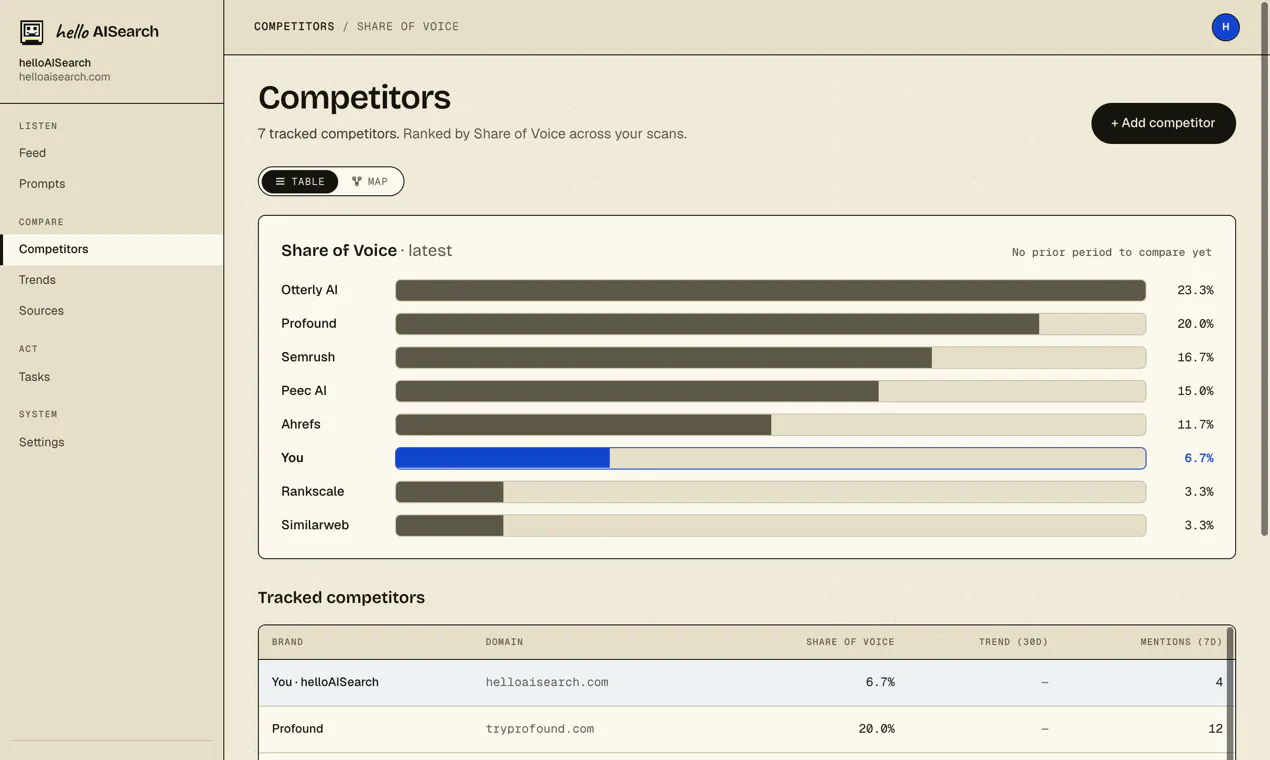This screenshot has width=1270, height=760.
Task: Click the 23.3% value for Otterly AI
Action: tap(1195, 290)
